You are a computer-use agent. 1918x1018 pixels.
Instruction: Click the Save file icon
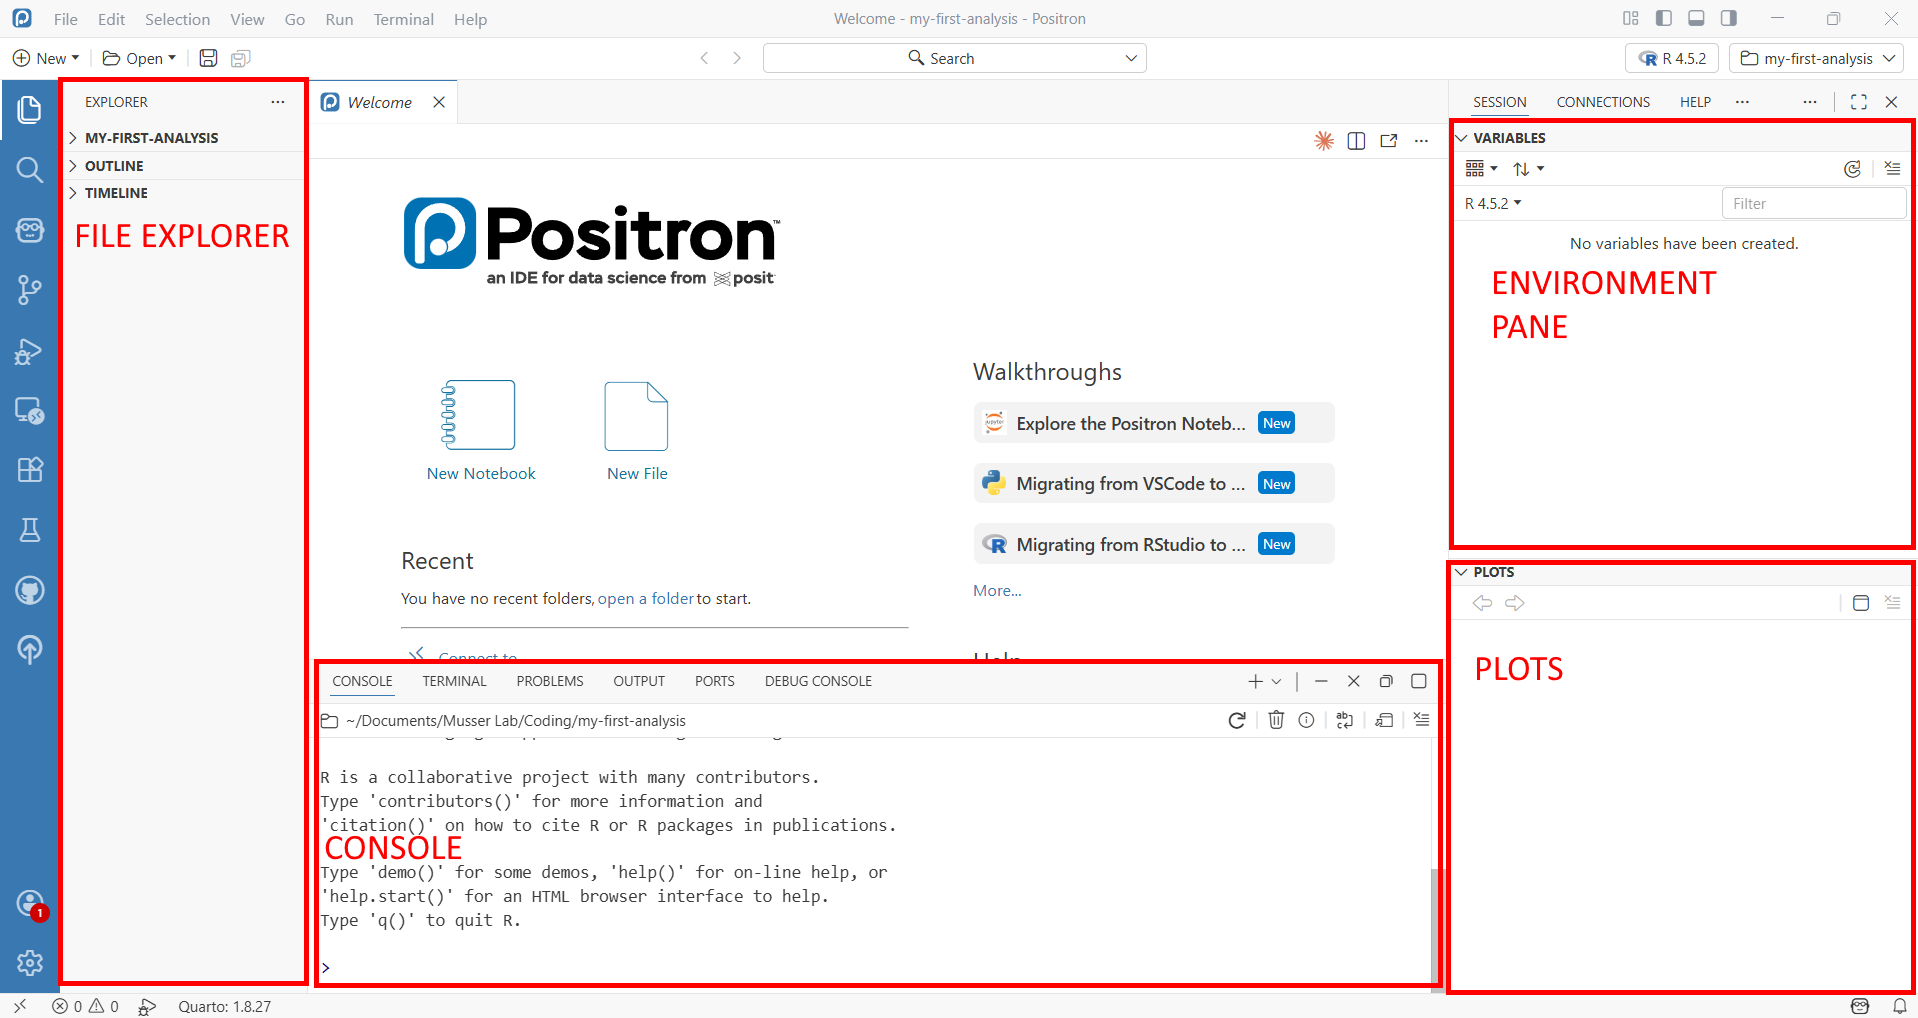click(208, 58)
